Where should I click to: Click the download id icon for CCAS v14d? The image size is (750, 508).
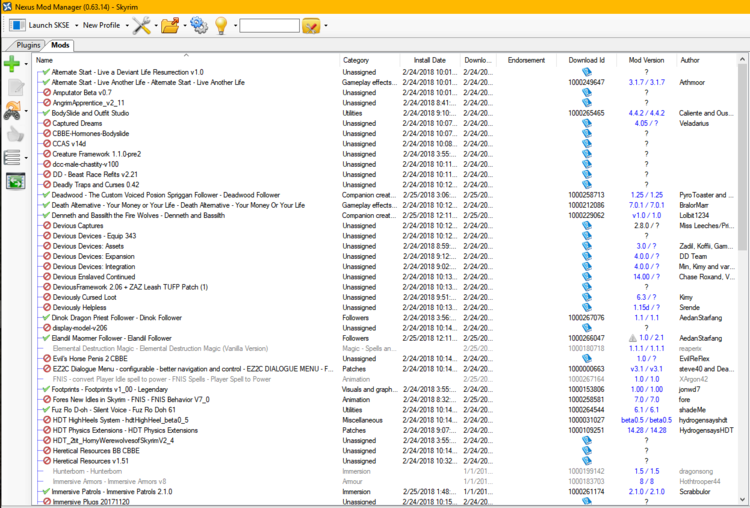pyautogui.click(x=586, y=144)
